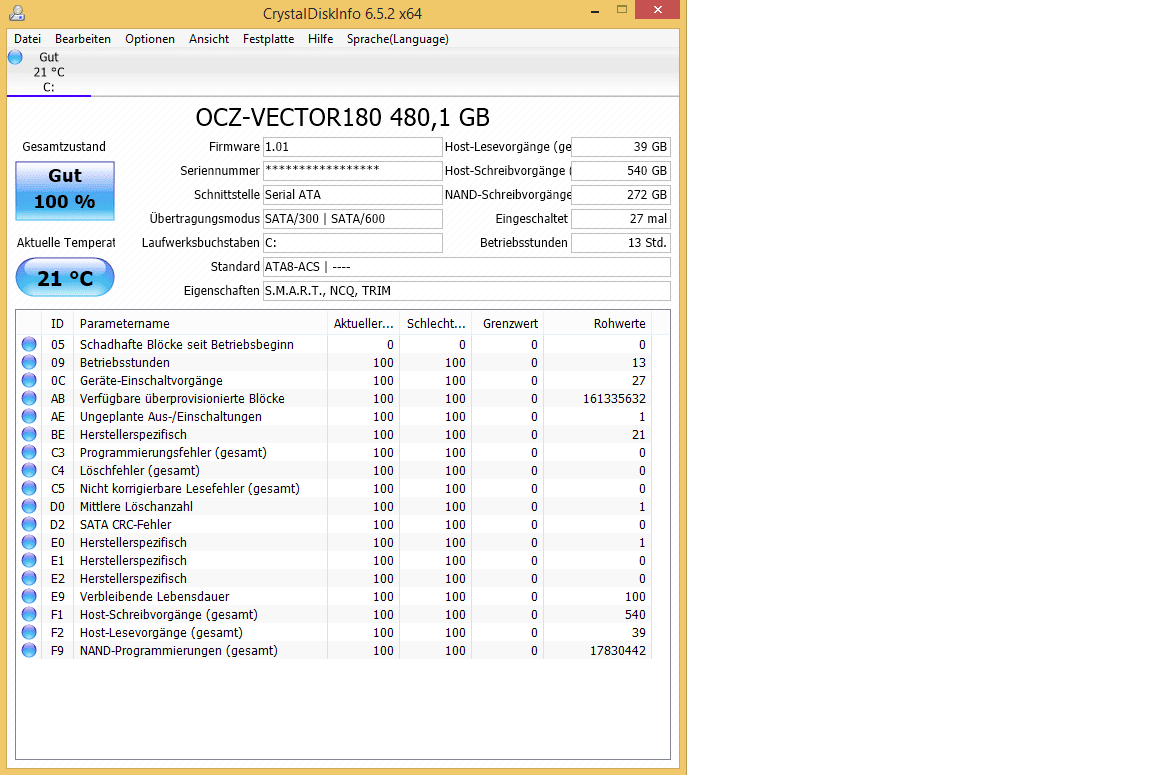
Task: Click the Schlecht... column header
Action: pos(436,323)
